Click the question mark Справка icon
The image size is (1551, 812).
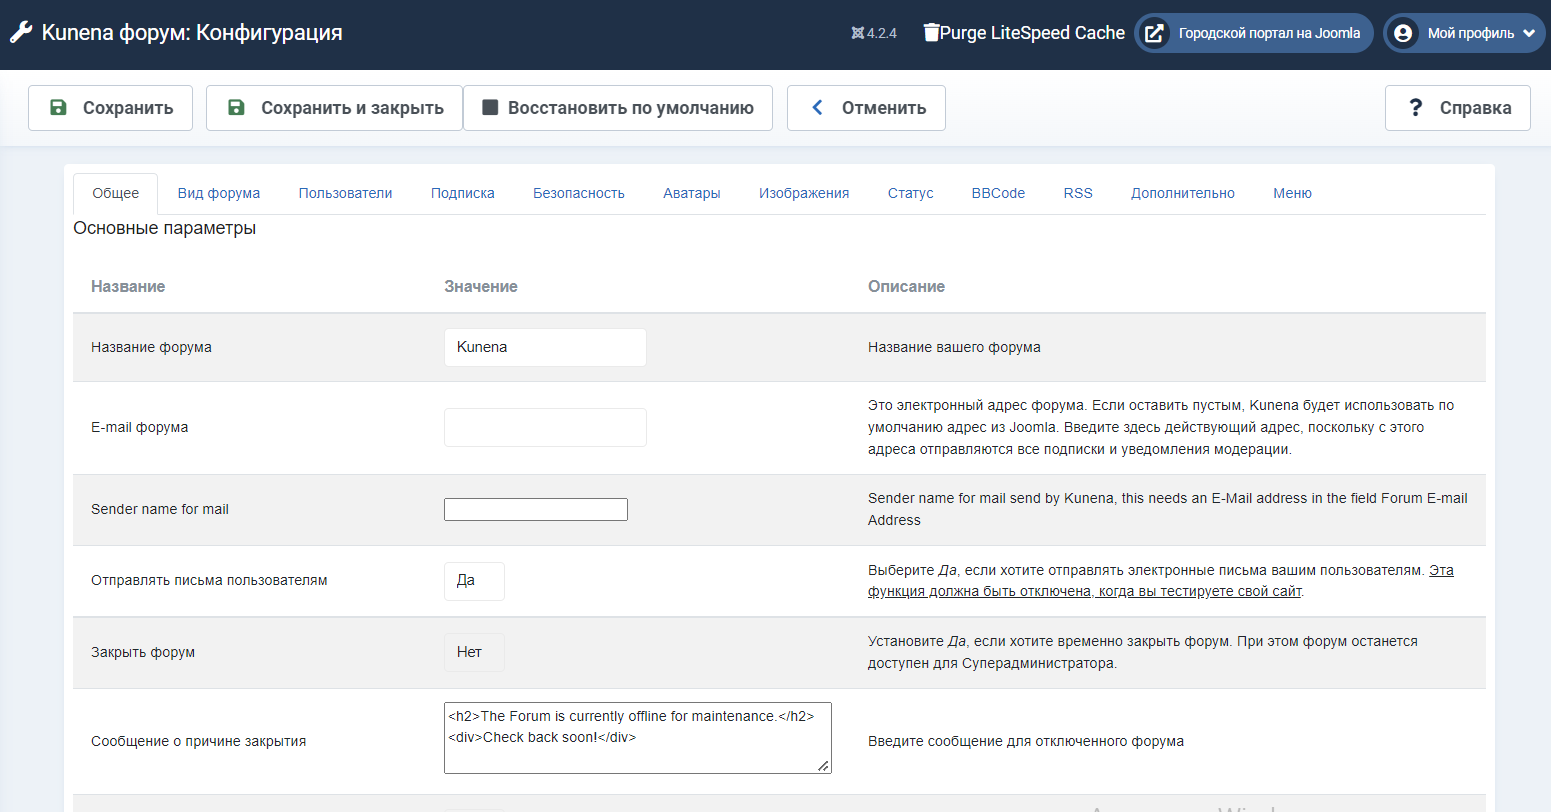[1415, 108]
